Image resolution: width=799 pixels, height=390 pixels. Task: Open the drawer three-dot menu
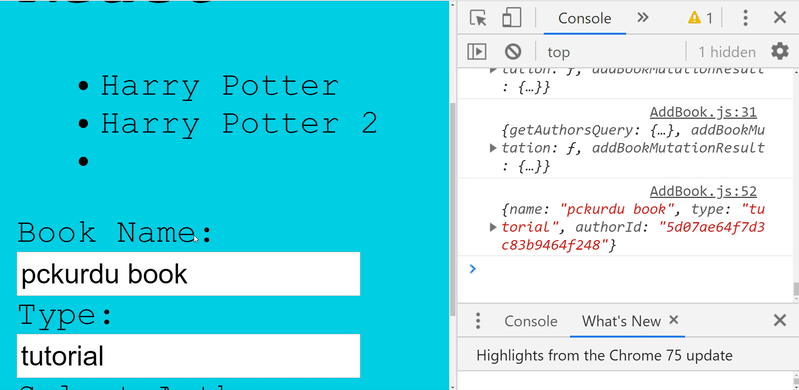pos(478,321)
